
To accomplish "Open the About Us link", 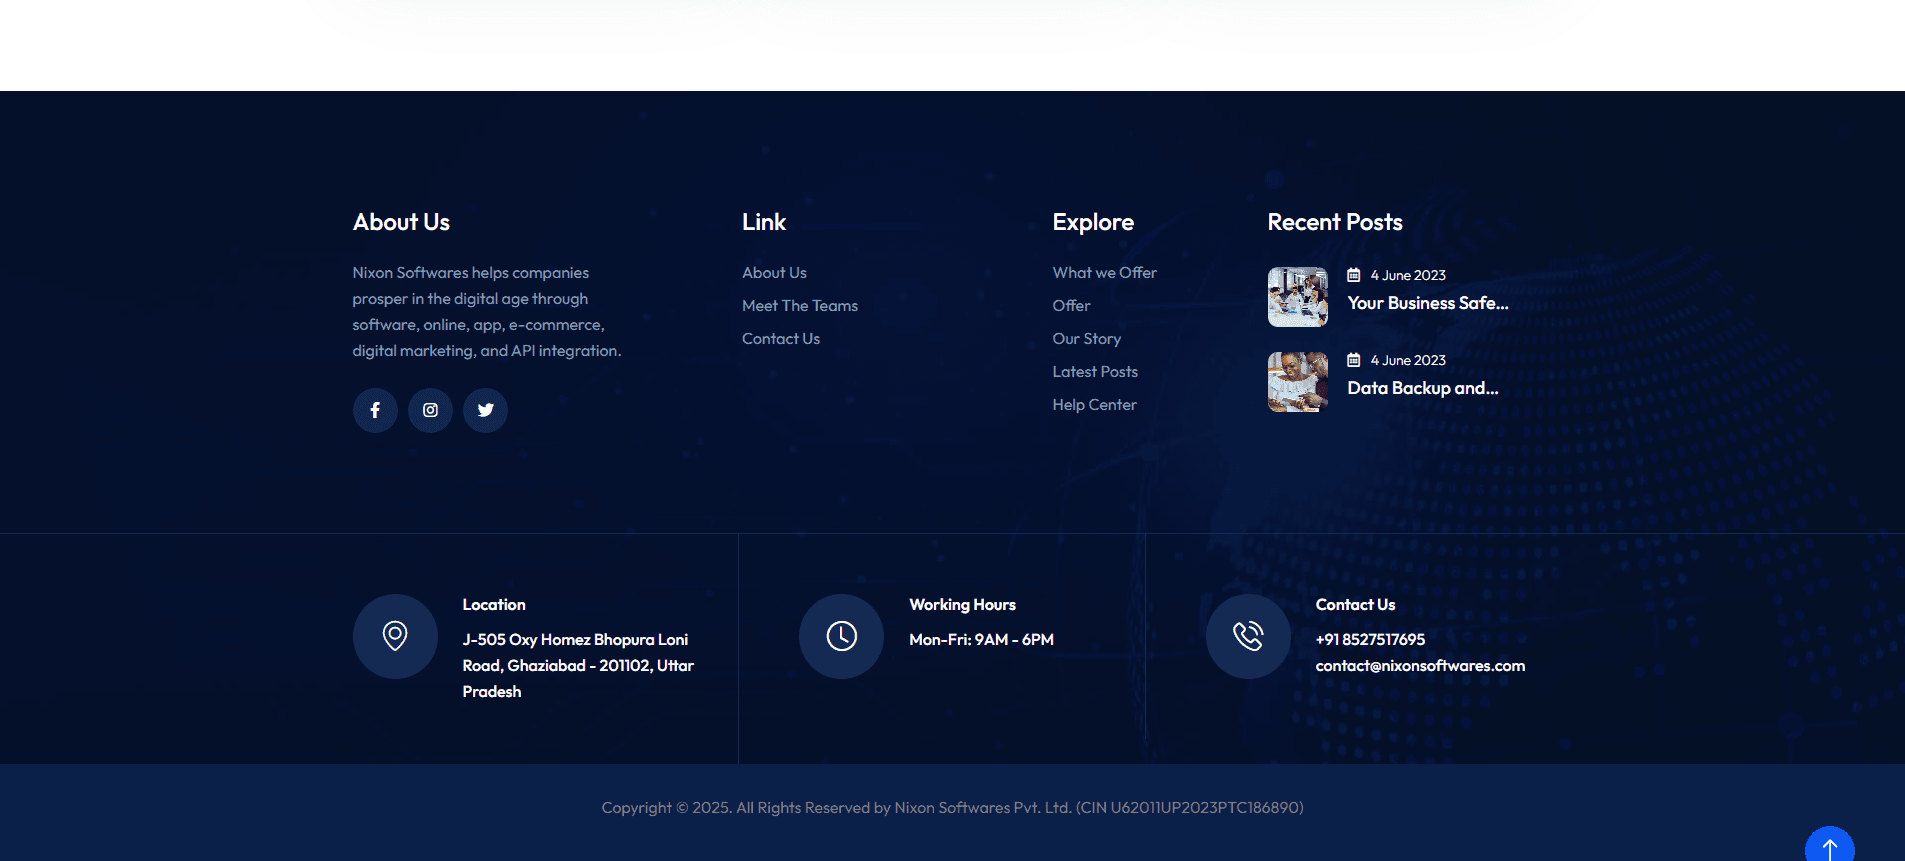I will click(x=774, y=273).
